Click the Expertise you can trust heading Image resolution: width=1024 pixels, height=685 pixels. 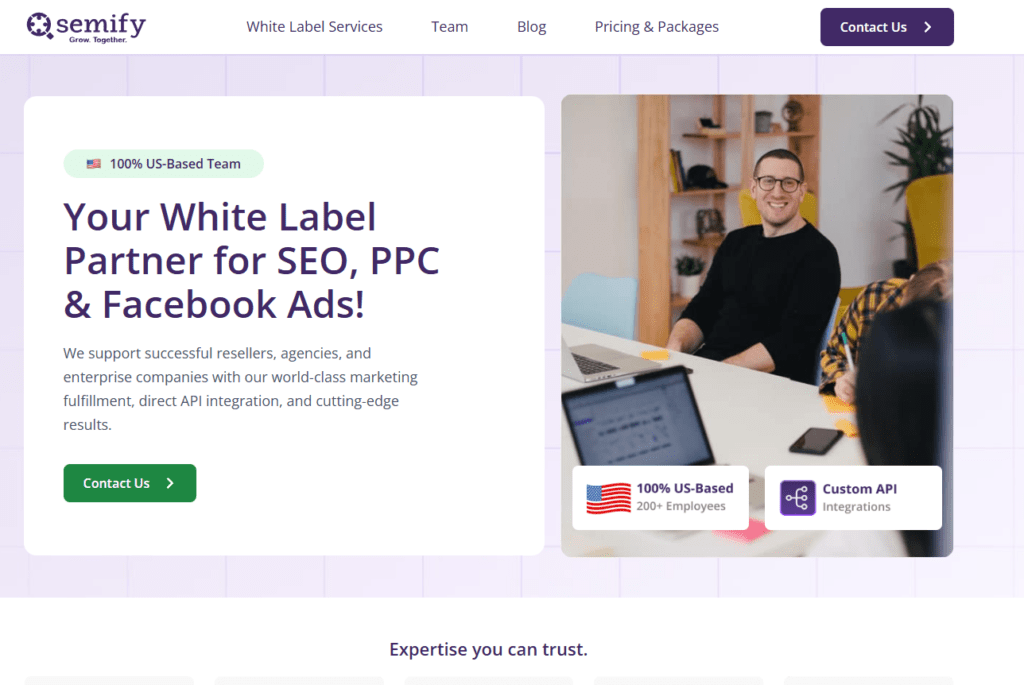tap(488, 649)
